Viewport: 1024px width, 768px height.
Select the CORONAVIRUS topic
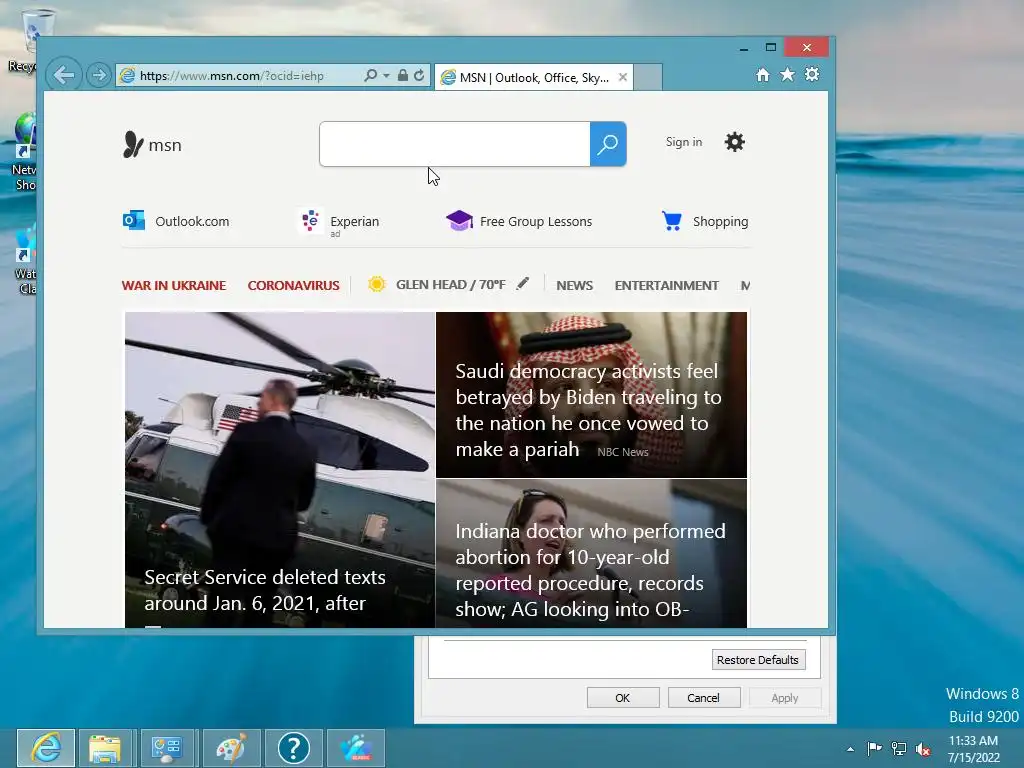(293, 285)
